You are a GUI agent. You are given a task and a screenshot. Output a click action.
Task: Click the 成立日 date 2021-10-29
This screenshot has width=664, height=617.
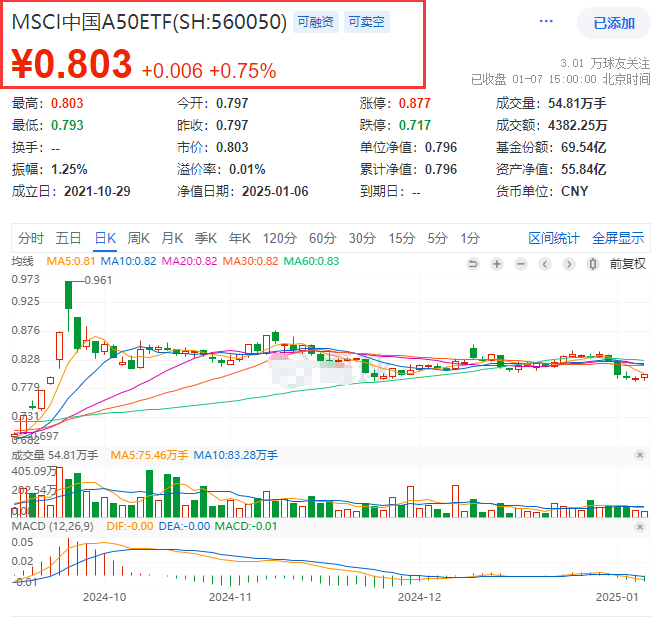(97, 191)
